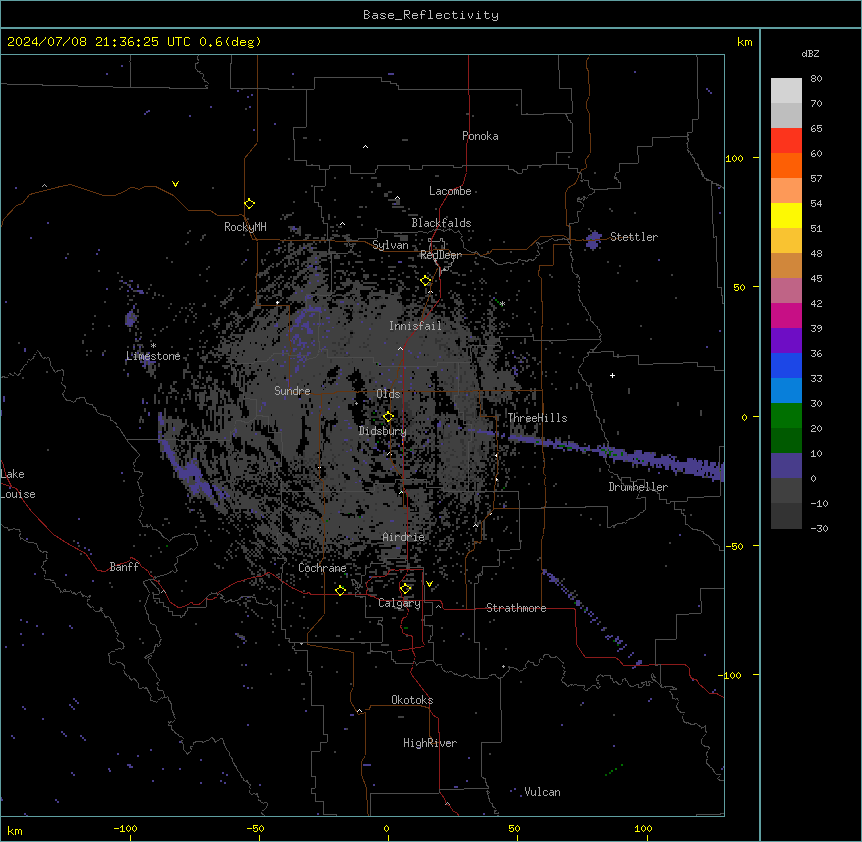862x842 pixels.
Task: Click the km unit label at top right
Action: tap(744, 42)
